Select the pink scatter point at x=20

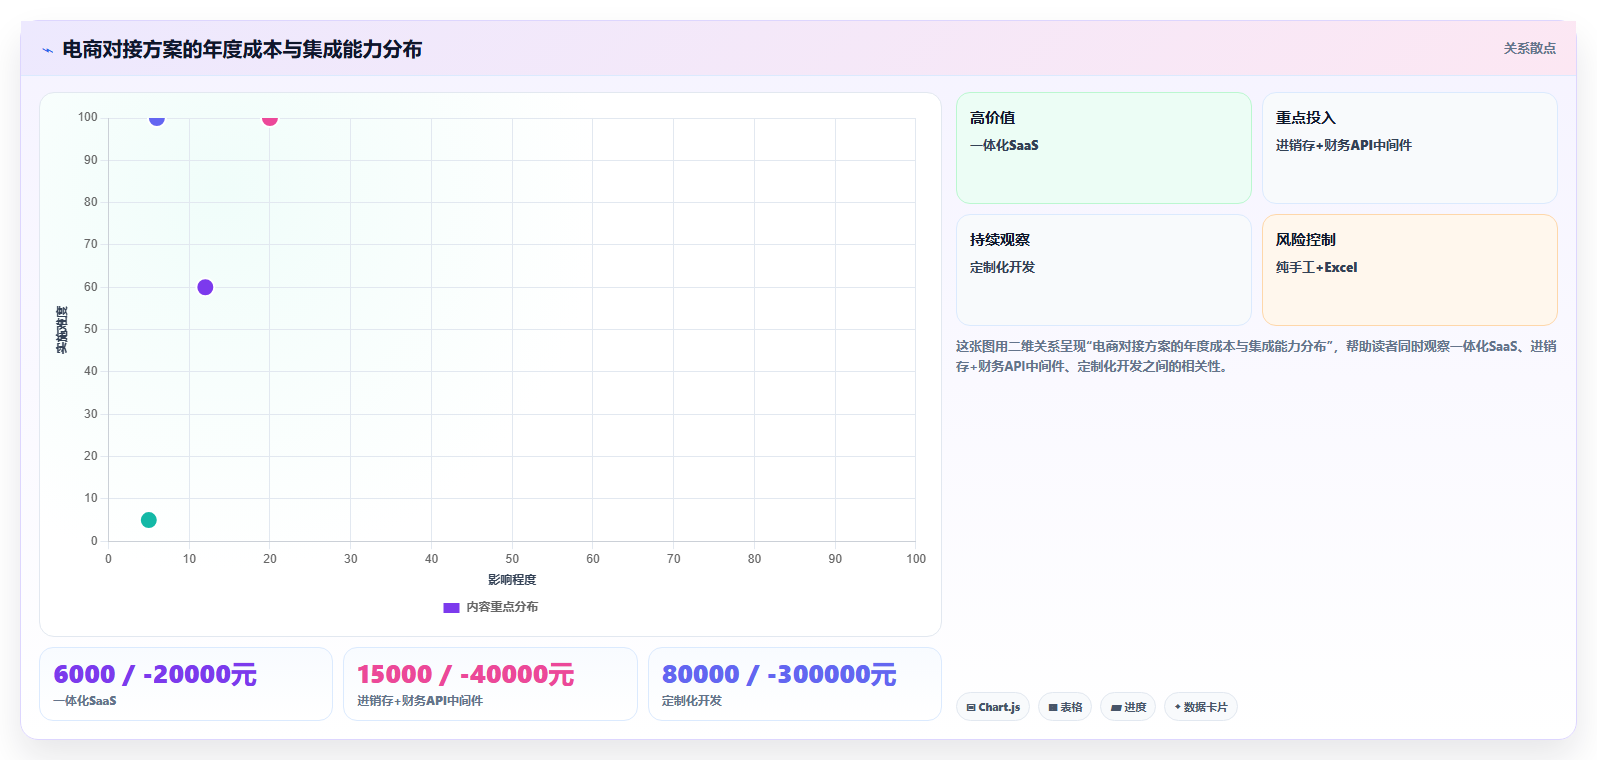point(270,118)
